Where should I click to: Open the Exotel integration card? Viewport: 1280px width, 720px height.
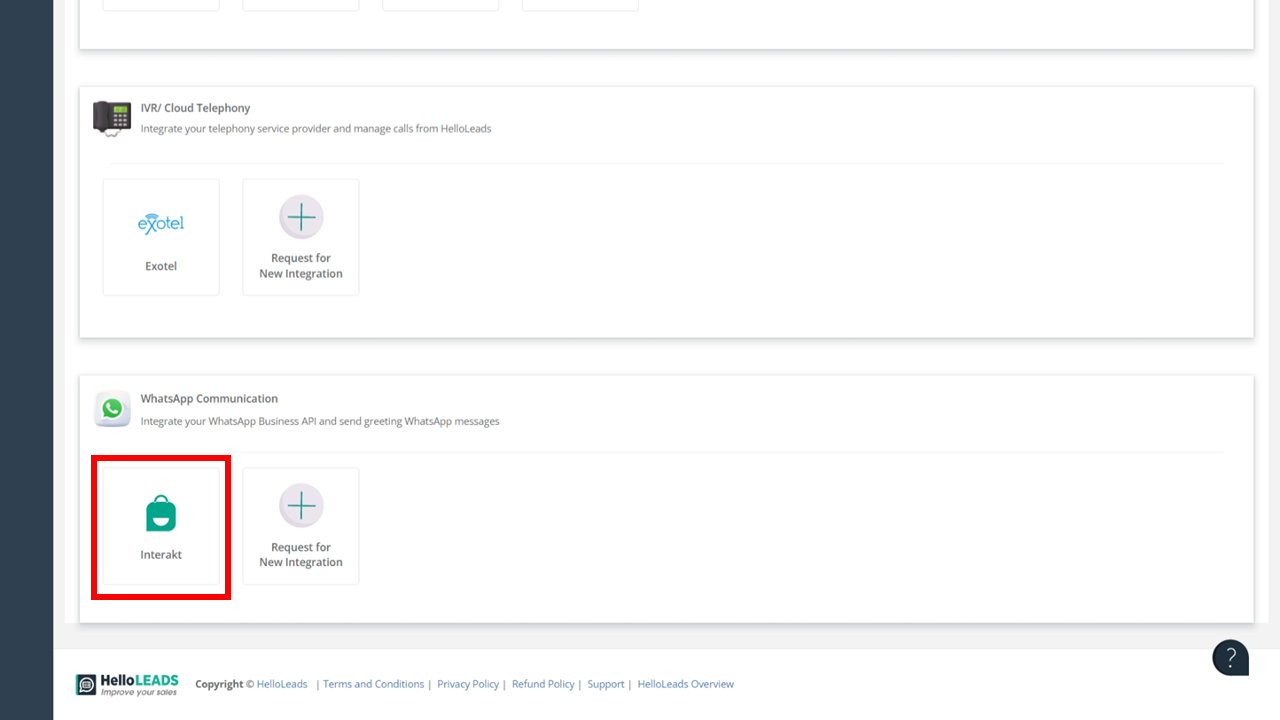[161, 237]
